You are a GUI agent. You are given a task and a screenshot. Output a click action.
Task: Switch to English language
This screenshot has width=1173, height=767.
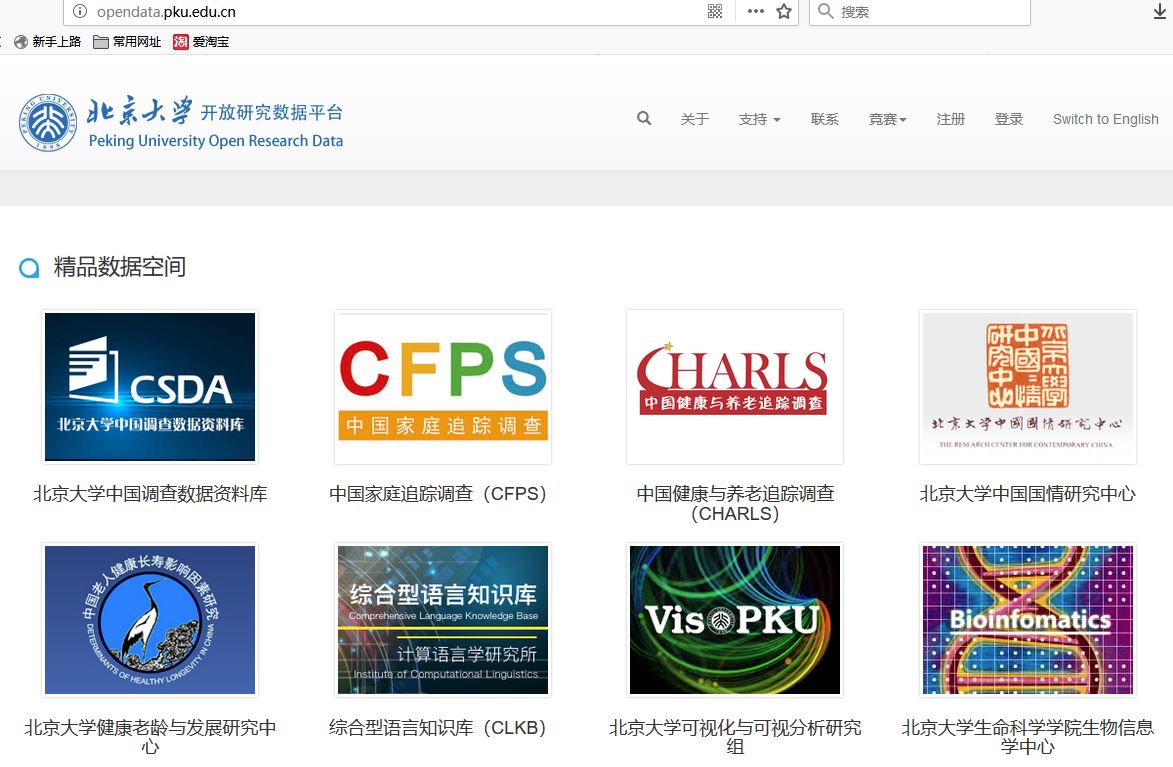click(1106, 119)
